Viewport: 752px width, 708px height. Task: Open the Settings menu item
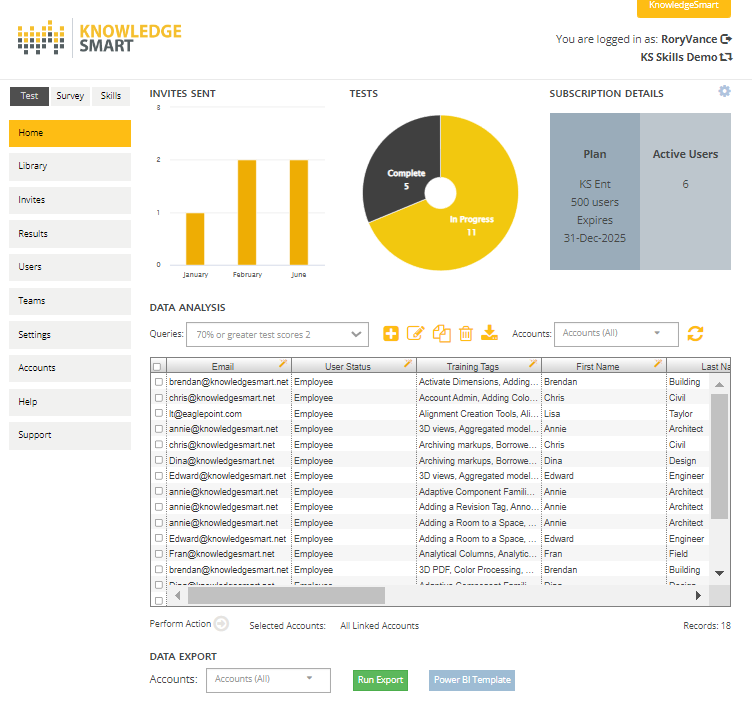70,335
